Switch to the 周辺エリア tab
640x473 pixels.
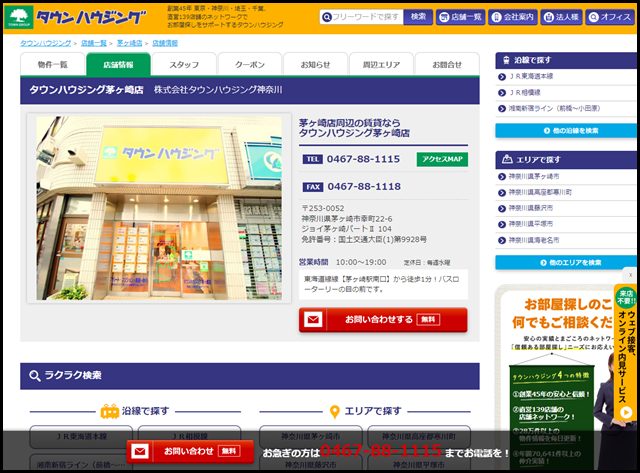[x=381, y=64]
